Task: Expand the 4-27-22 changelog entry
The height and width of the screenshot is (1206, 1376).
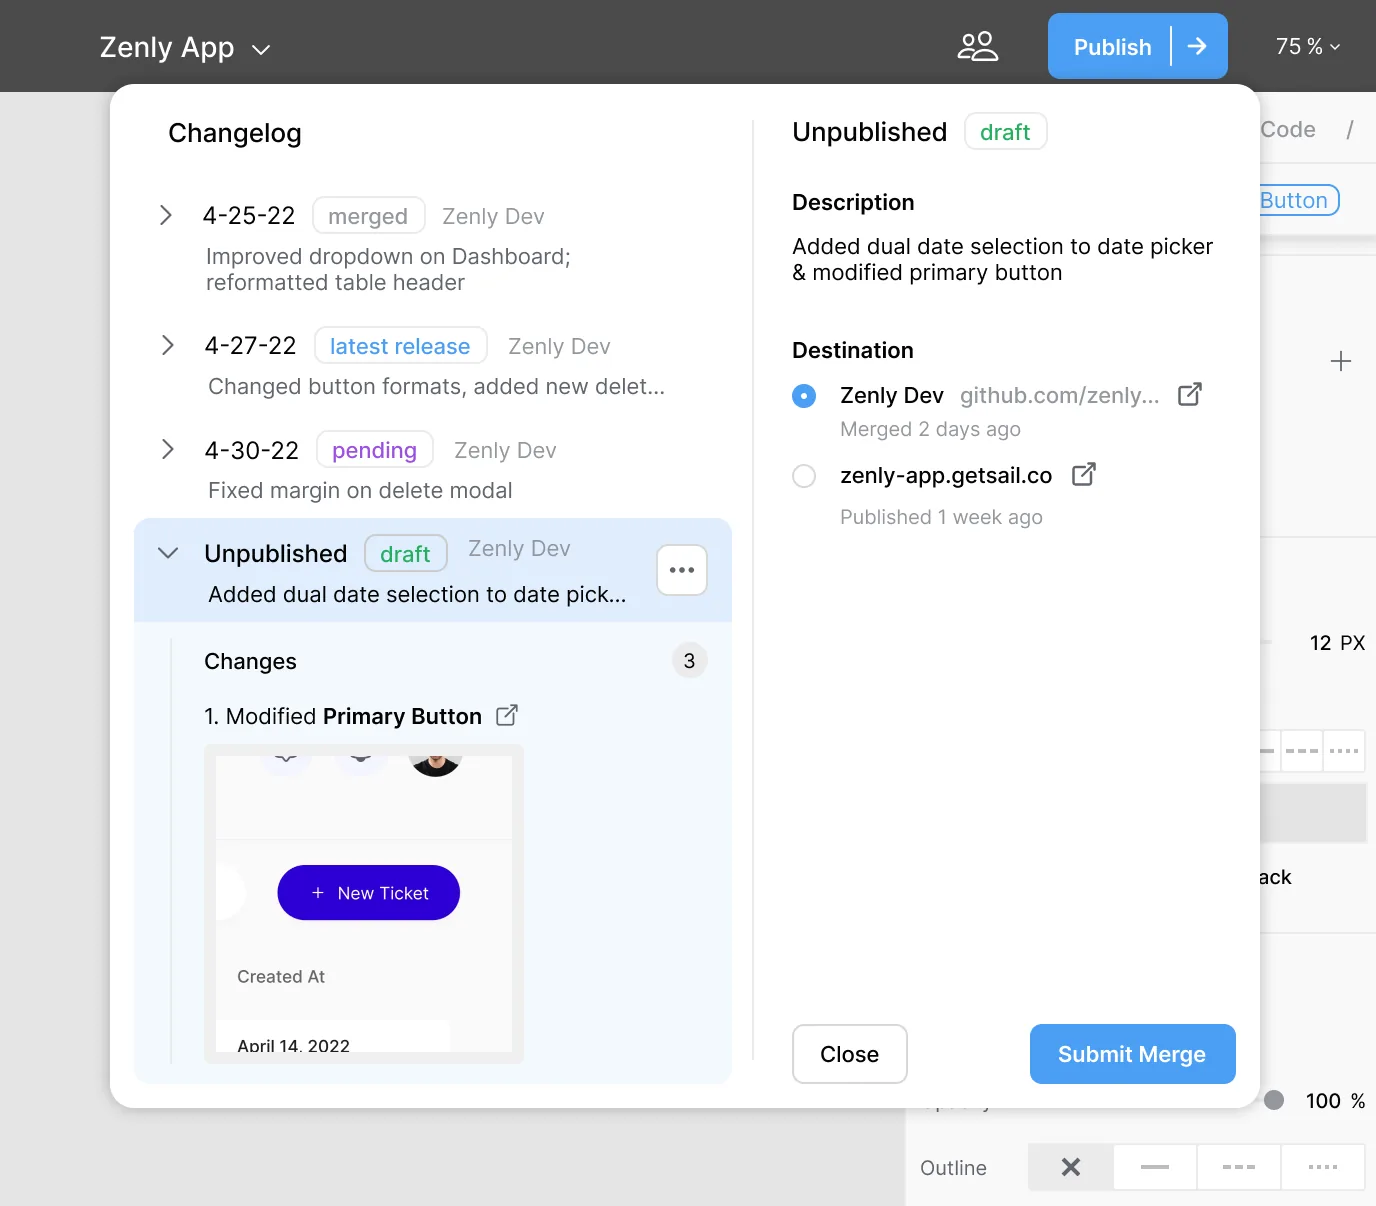Action: point(168,345)
